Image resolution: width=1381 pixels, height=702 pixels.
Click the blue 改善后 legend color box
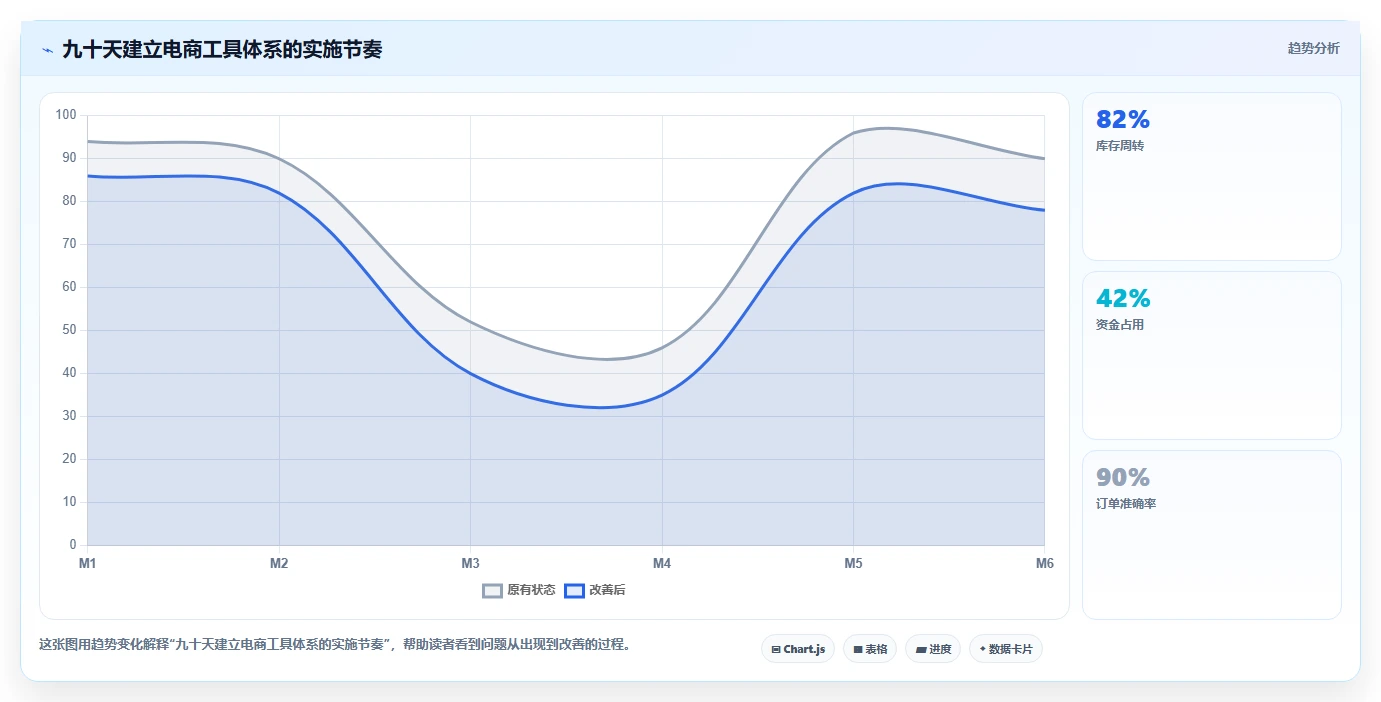[x=574, y=590]
